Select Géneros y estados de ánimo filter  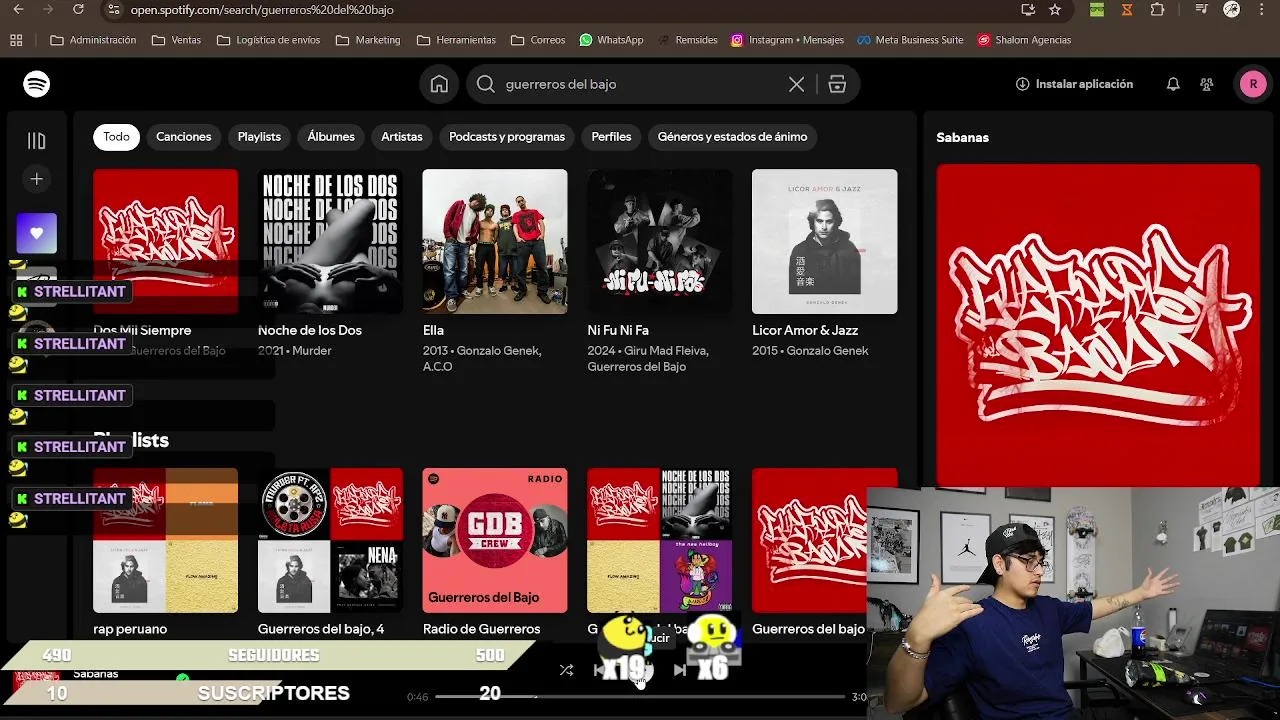(x=732, y=137)
